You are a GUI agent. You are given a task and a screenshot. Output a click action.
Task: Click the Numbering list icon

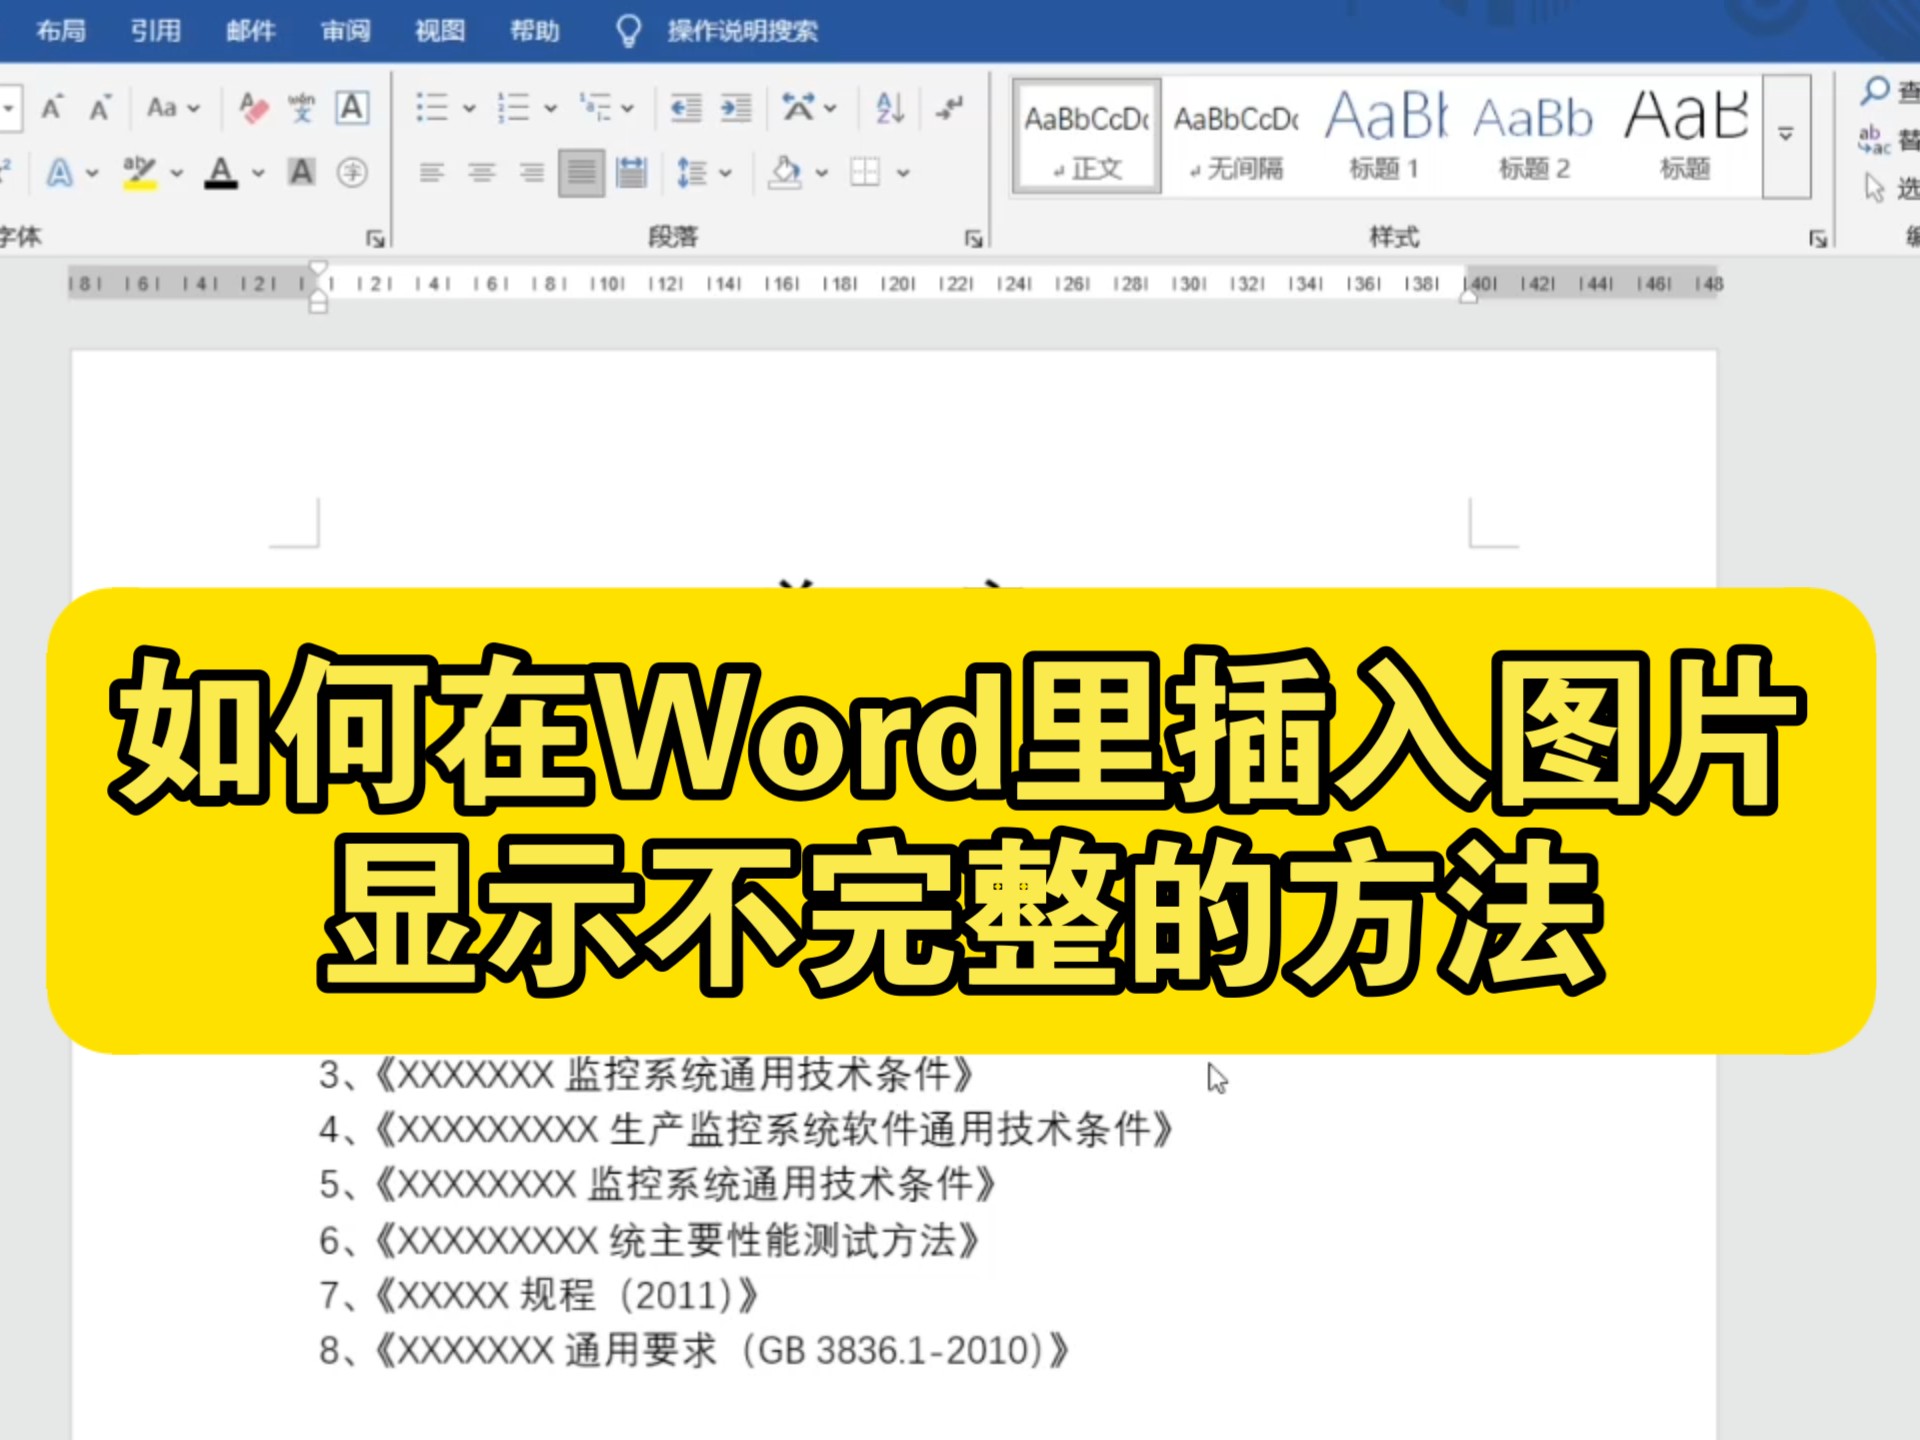point(514,107)
